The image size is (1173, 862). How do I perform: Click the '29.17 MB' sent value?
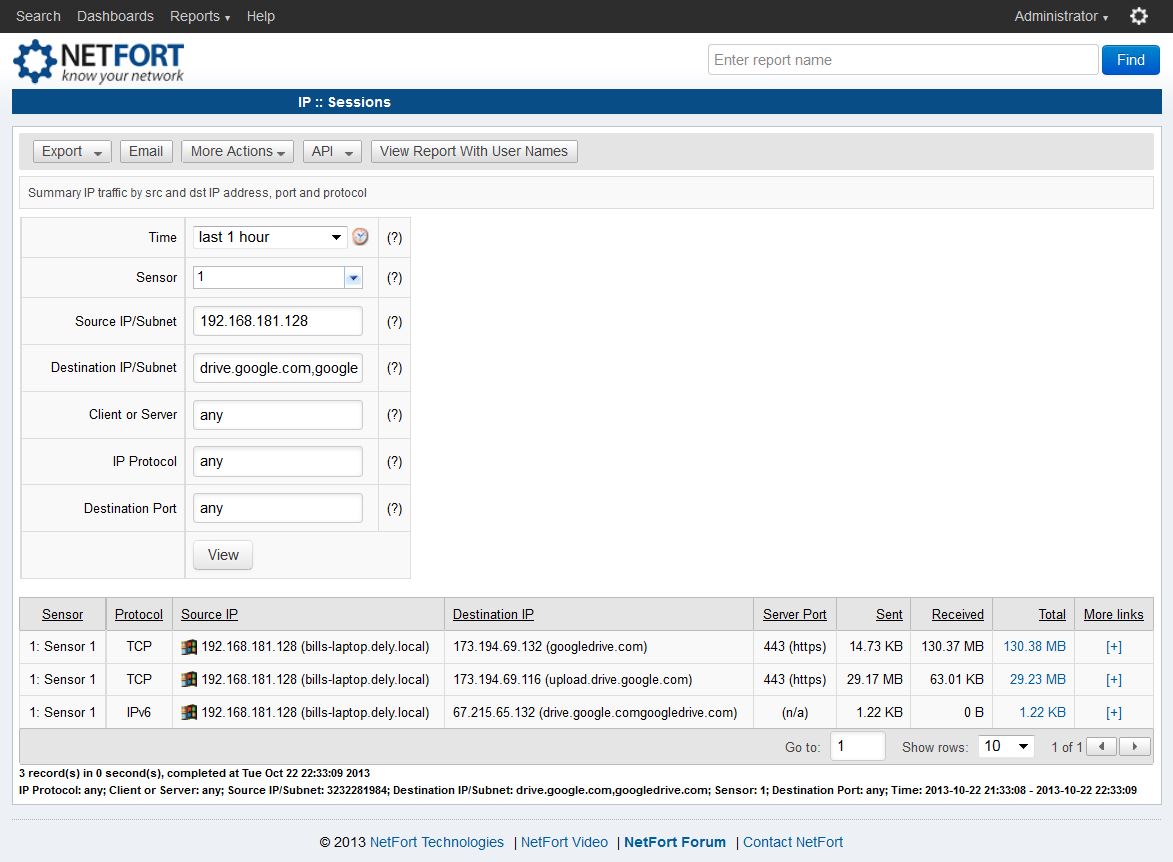(x=875, y=679)
